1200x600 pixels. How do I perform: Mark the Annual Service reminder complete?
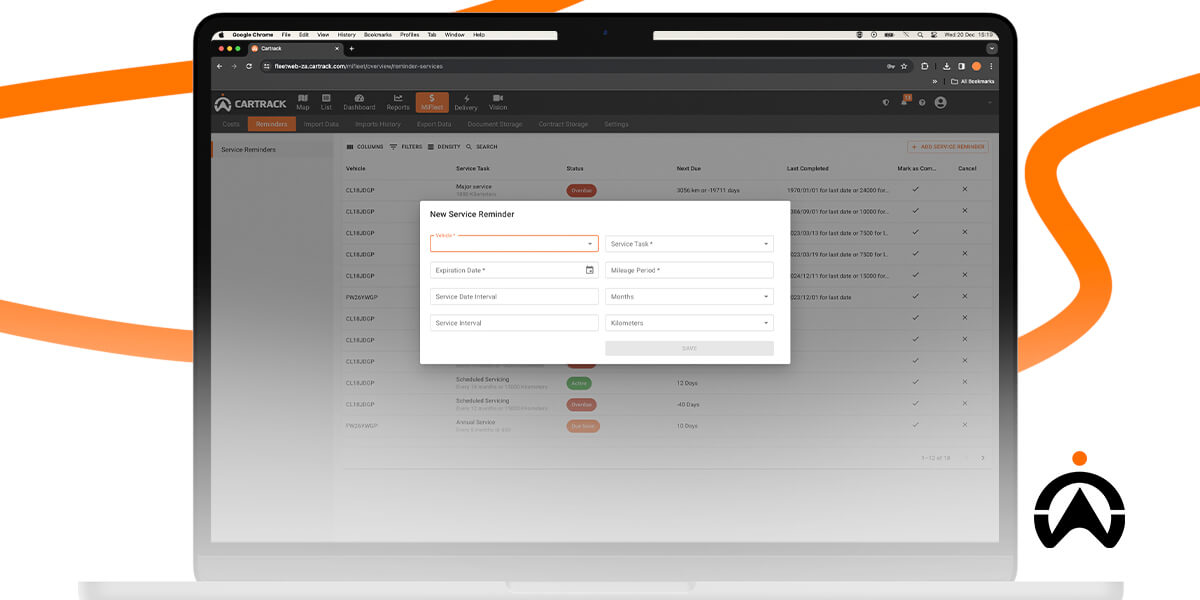pos(916,425)
